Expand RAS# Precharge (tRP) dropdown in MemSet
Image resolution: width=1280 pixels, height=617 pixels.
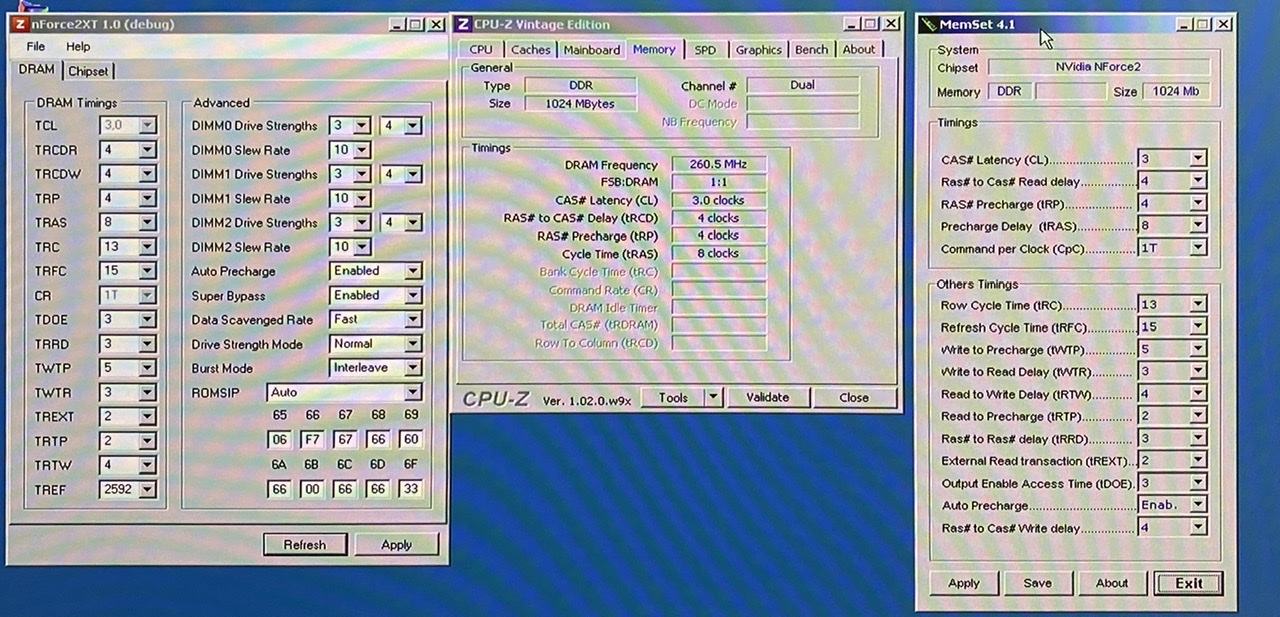coord(1197,203)
